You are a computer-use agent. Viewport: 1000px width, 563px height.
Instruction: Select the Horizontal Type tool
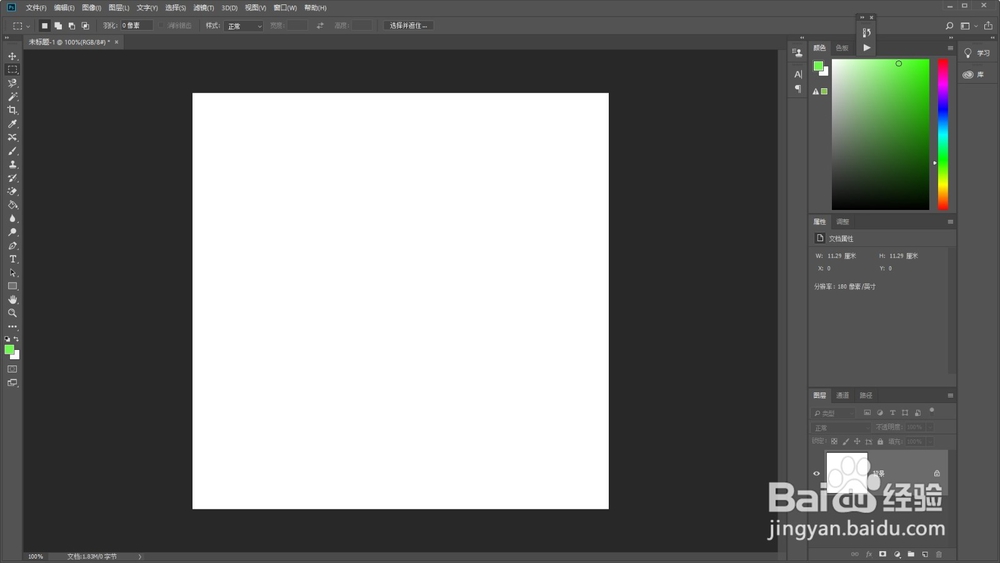tap(12, 259)
